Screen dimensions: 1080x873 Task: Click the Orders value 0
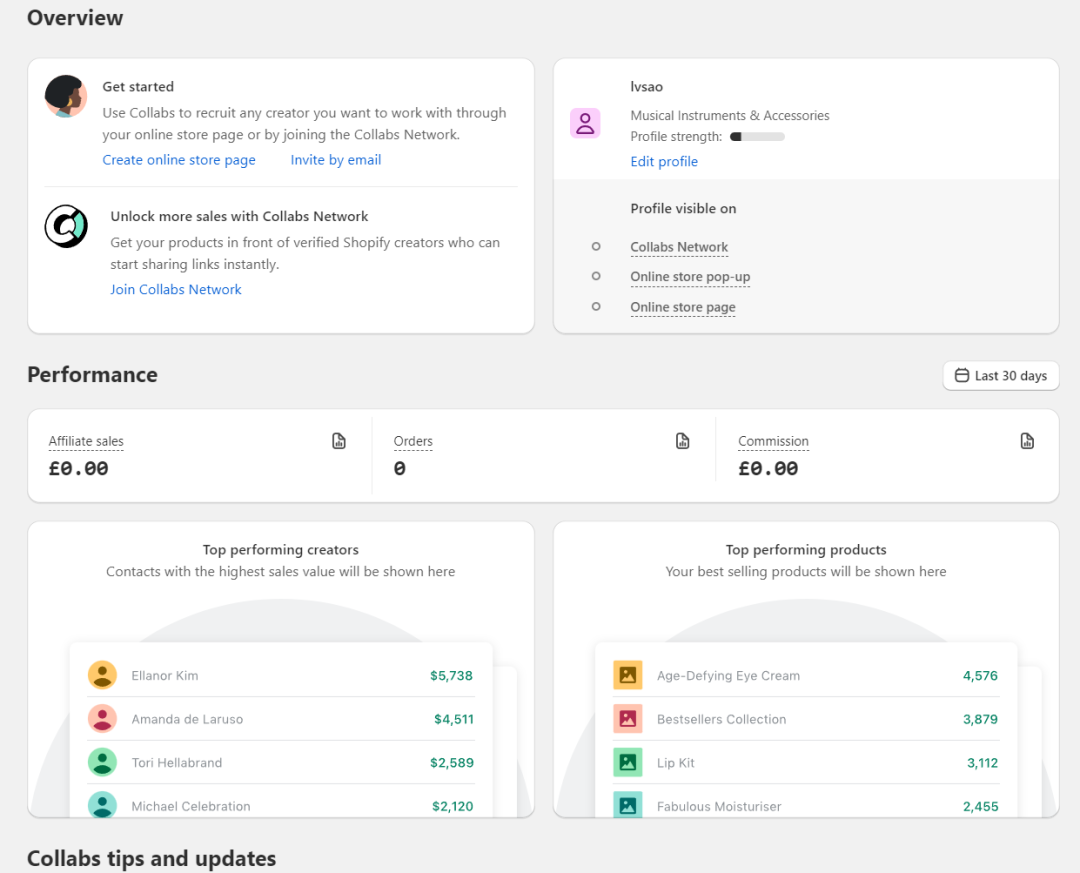click(x=399, y=469)
